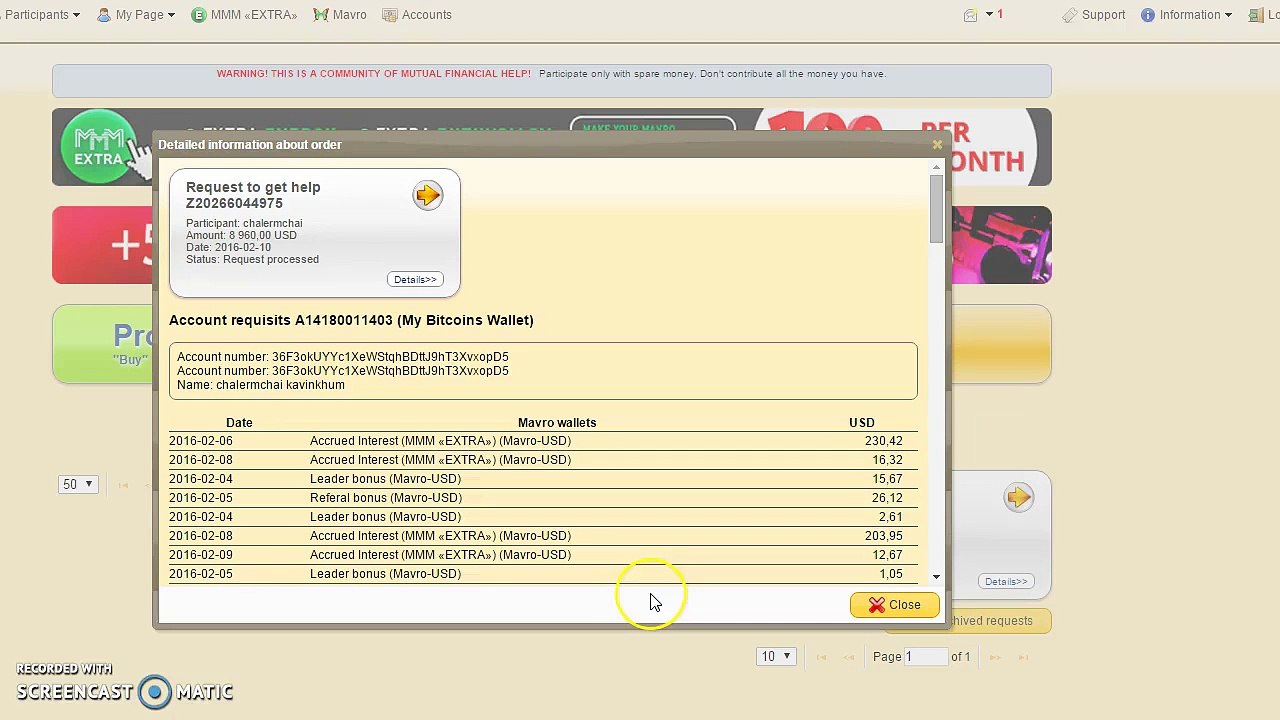Click the page number input field
This screenshot has width=1280, height=720.
coord(925,657)
